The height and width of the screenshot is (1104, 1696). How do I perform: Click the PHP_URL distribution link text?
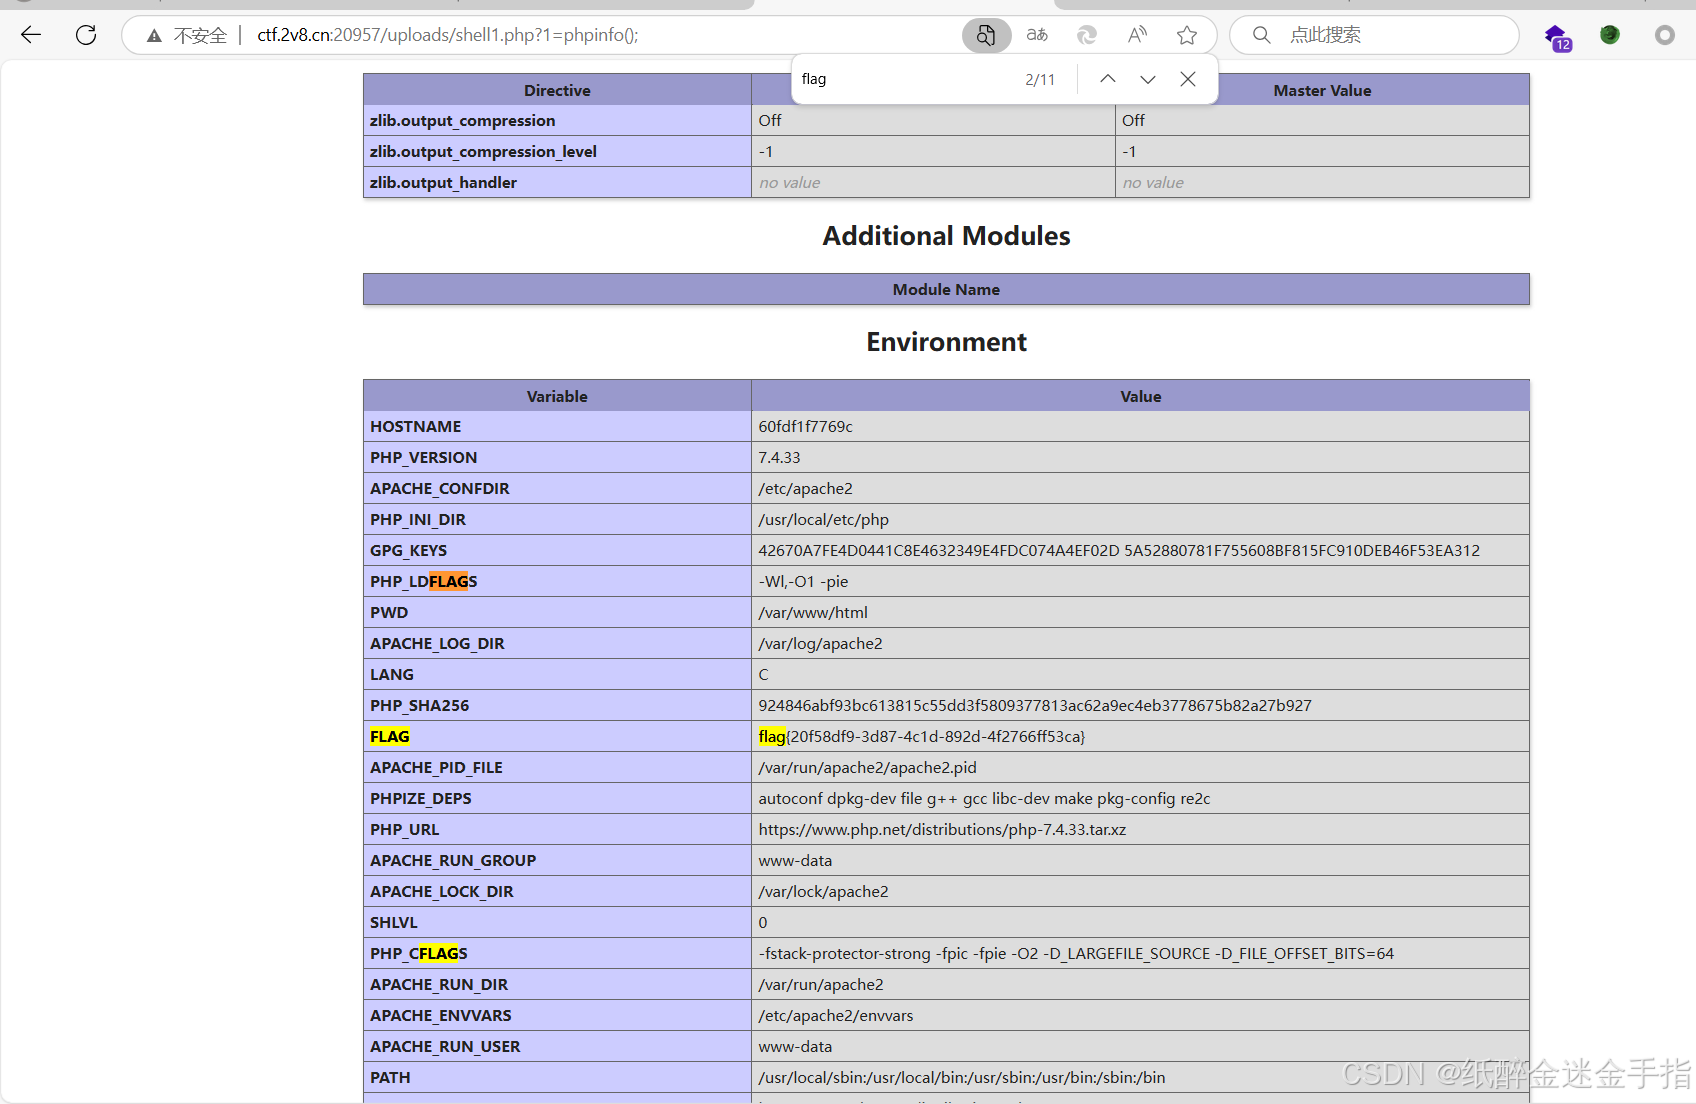[942, 829]
